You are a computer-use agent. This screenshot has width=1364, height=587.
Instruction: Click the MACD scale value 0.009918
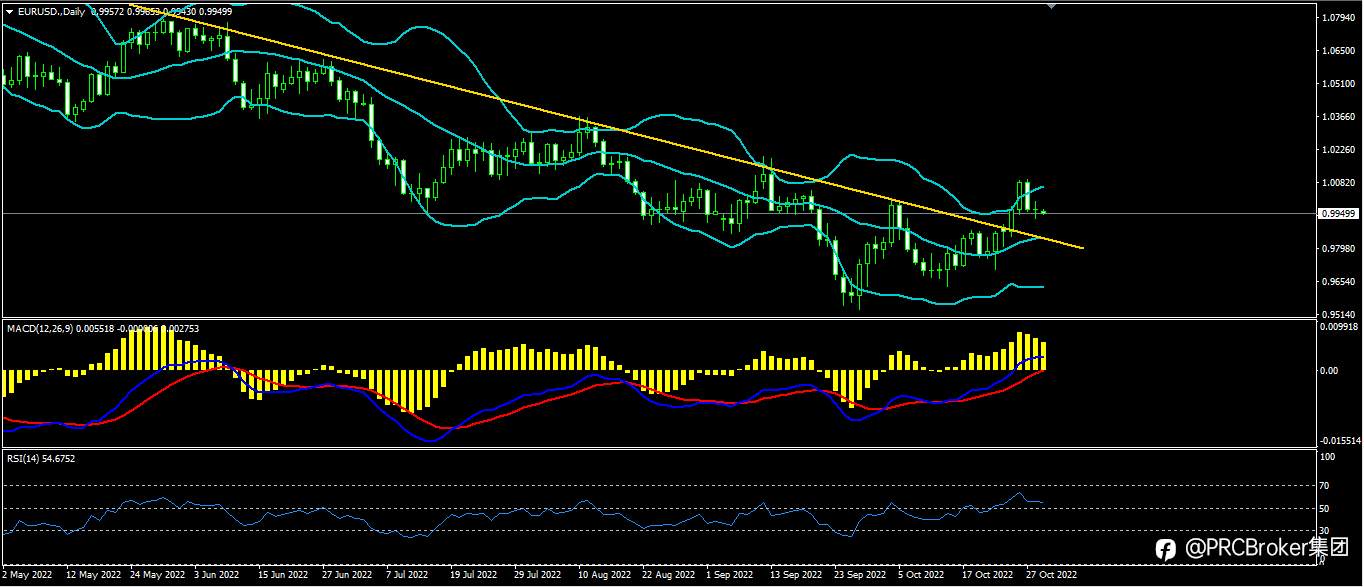[x=1339, y=326]
